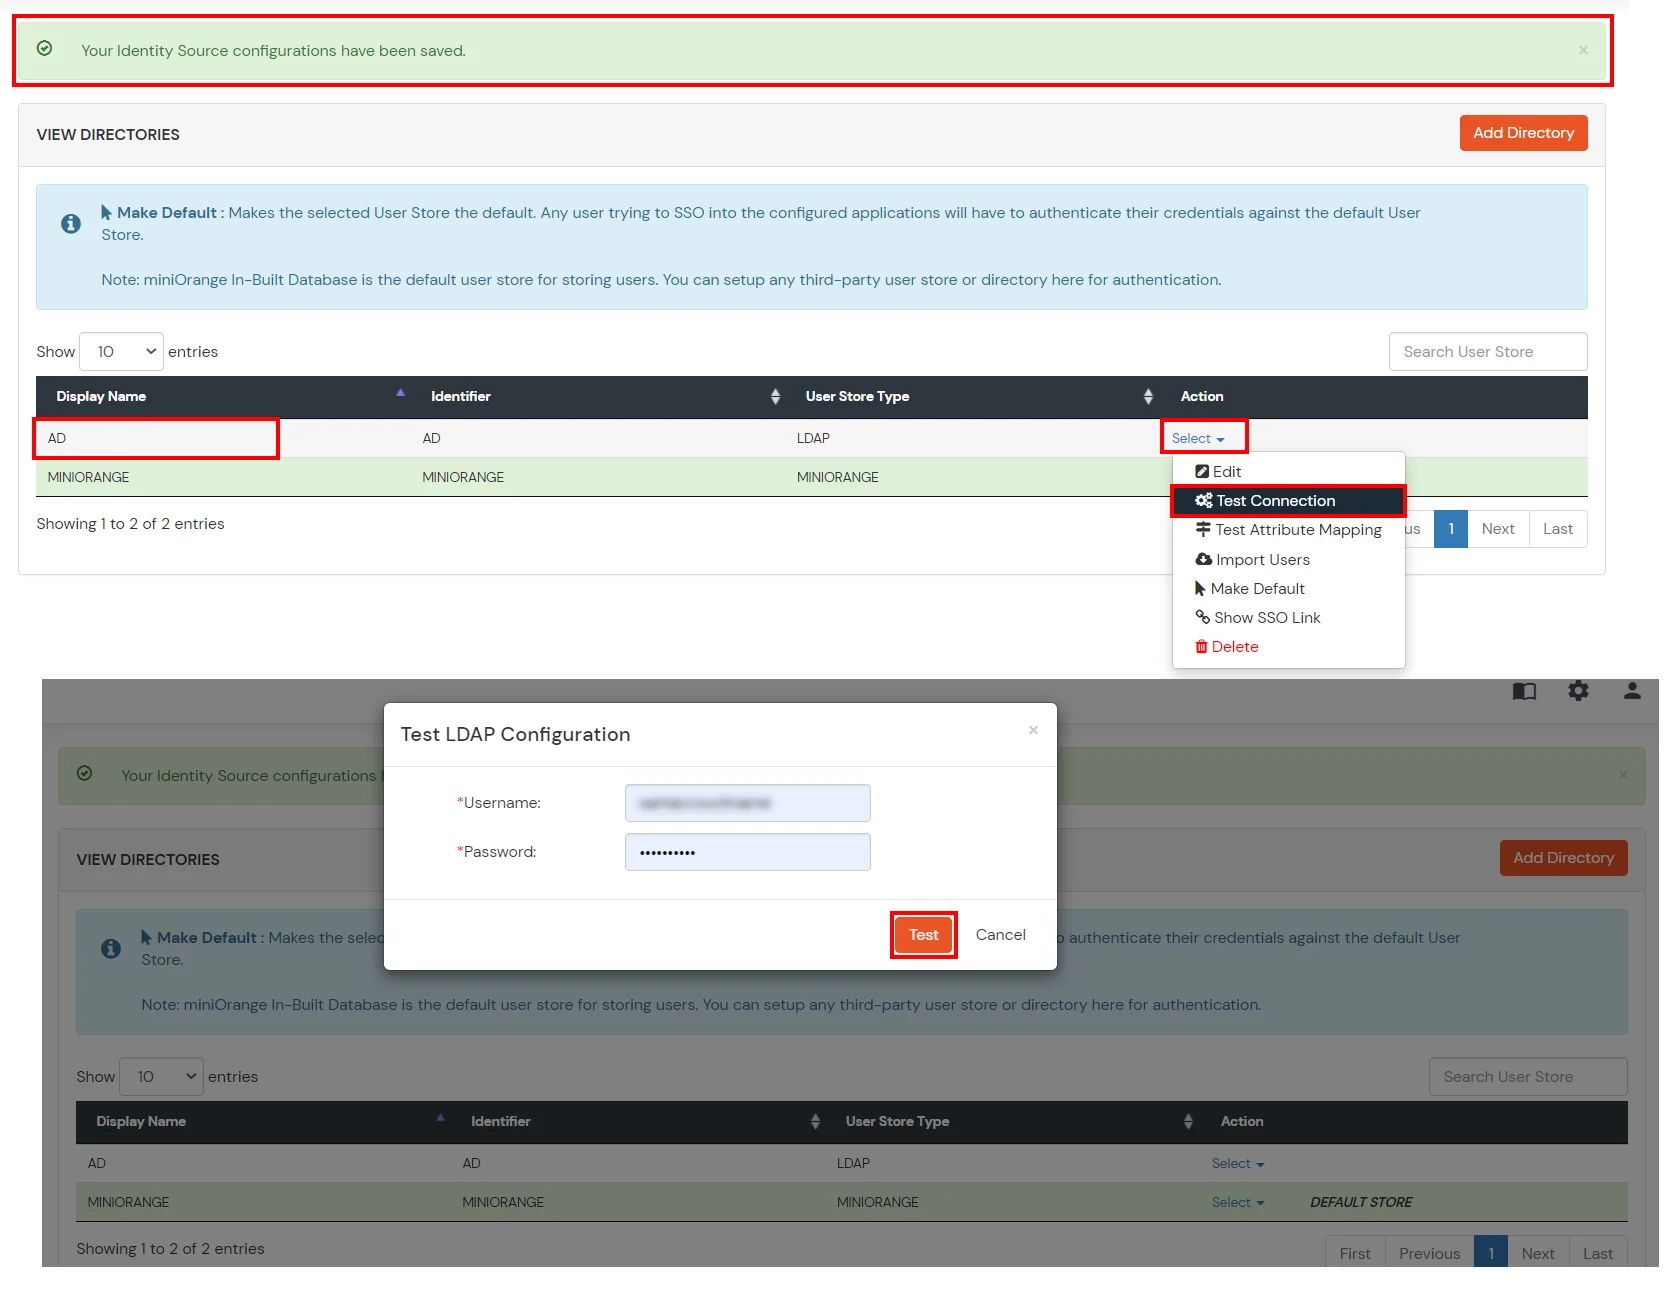Click the success check icon in the top alert

pyautogui.click(x=44, y=48)
